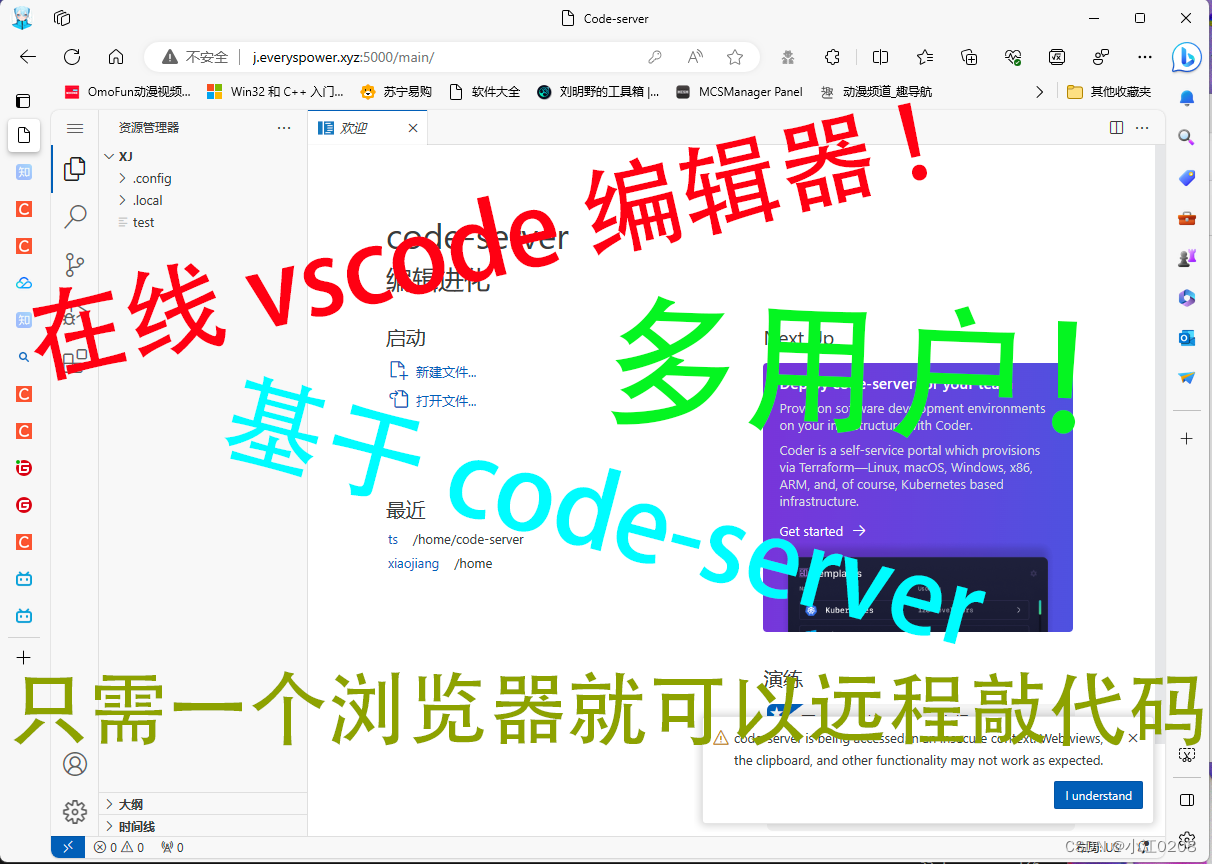Click the browser address bar
The width and height of the screenshot is (1212, 864).
click(400, 57)
